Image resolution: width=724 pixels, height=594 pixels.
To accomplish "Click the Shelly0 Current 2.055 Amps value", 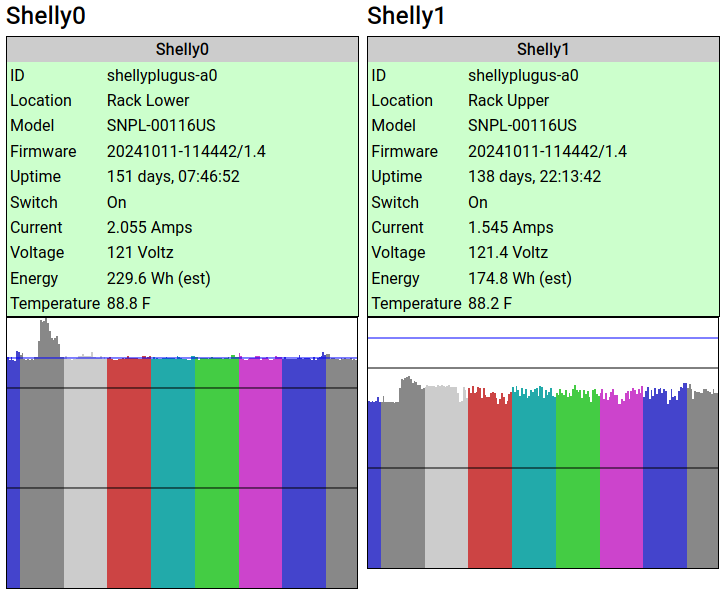I will click(149, 227).
